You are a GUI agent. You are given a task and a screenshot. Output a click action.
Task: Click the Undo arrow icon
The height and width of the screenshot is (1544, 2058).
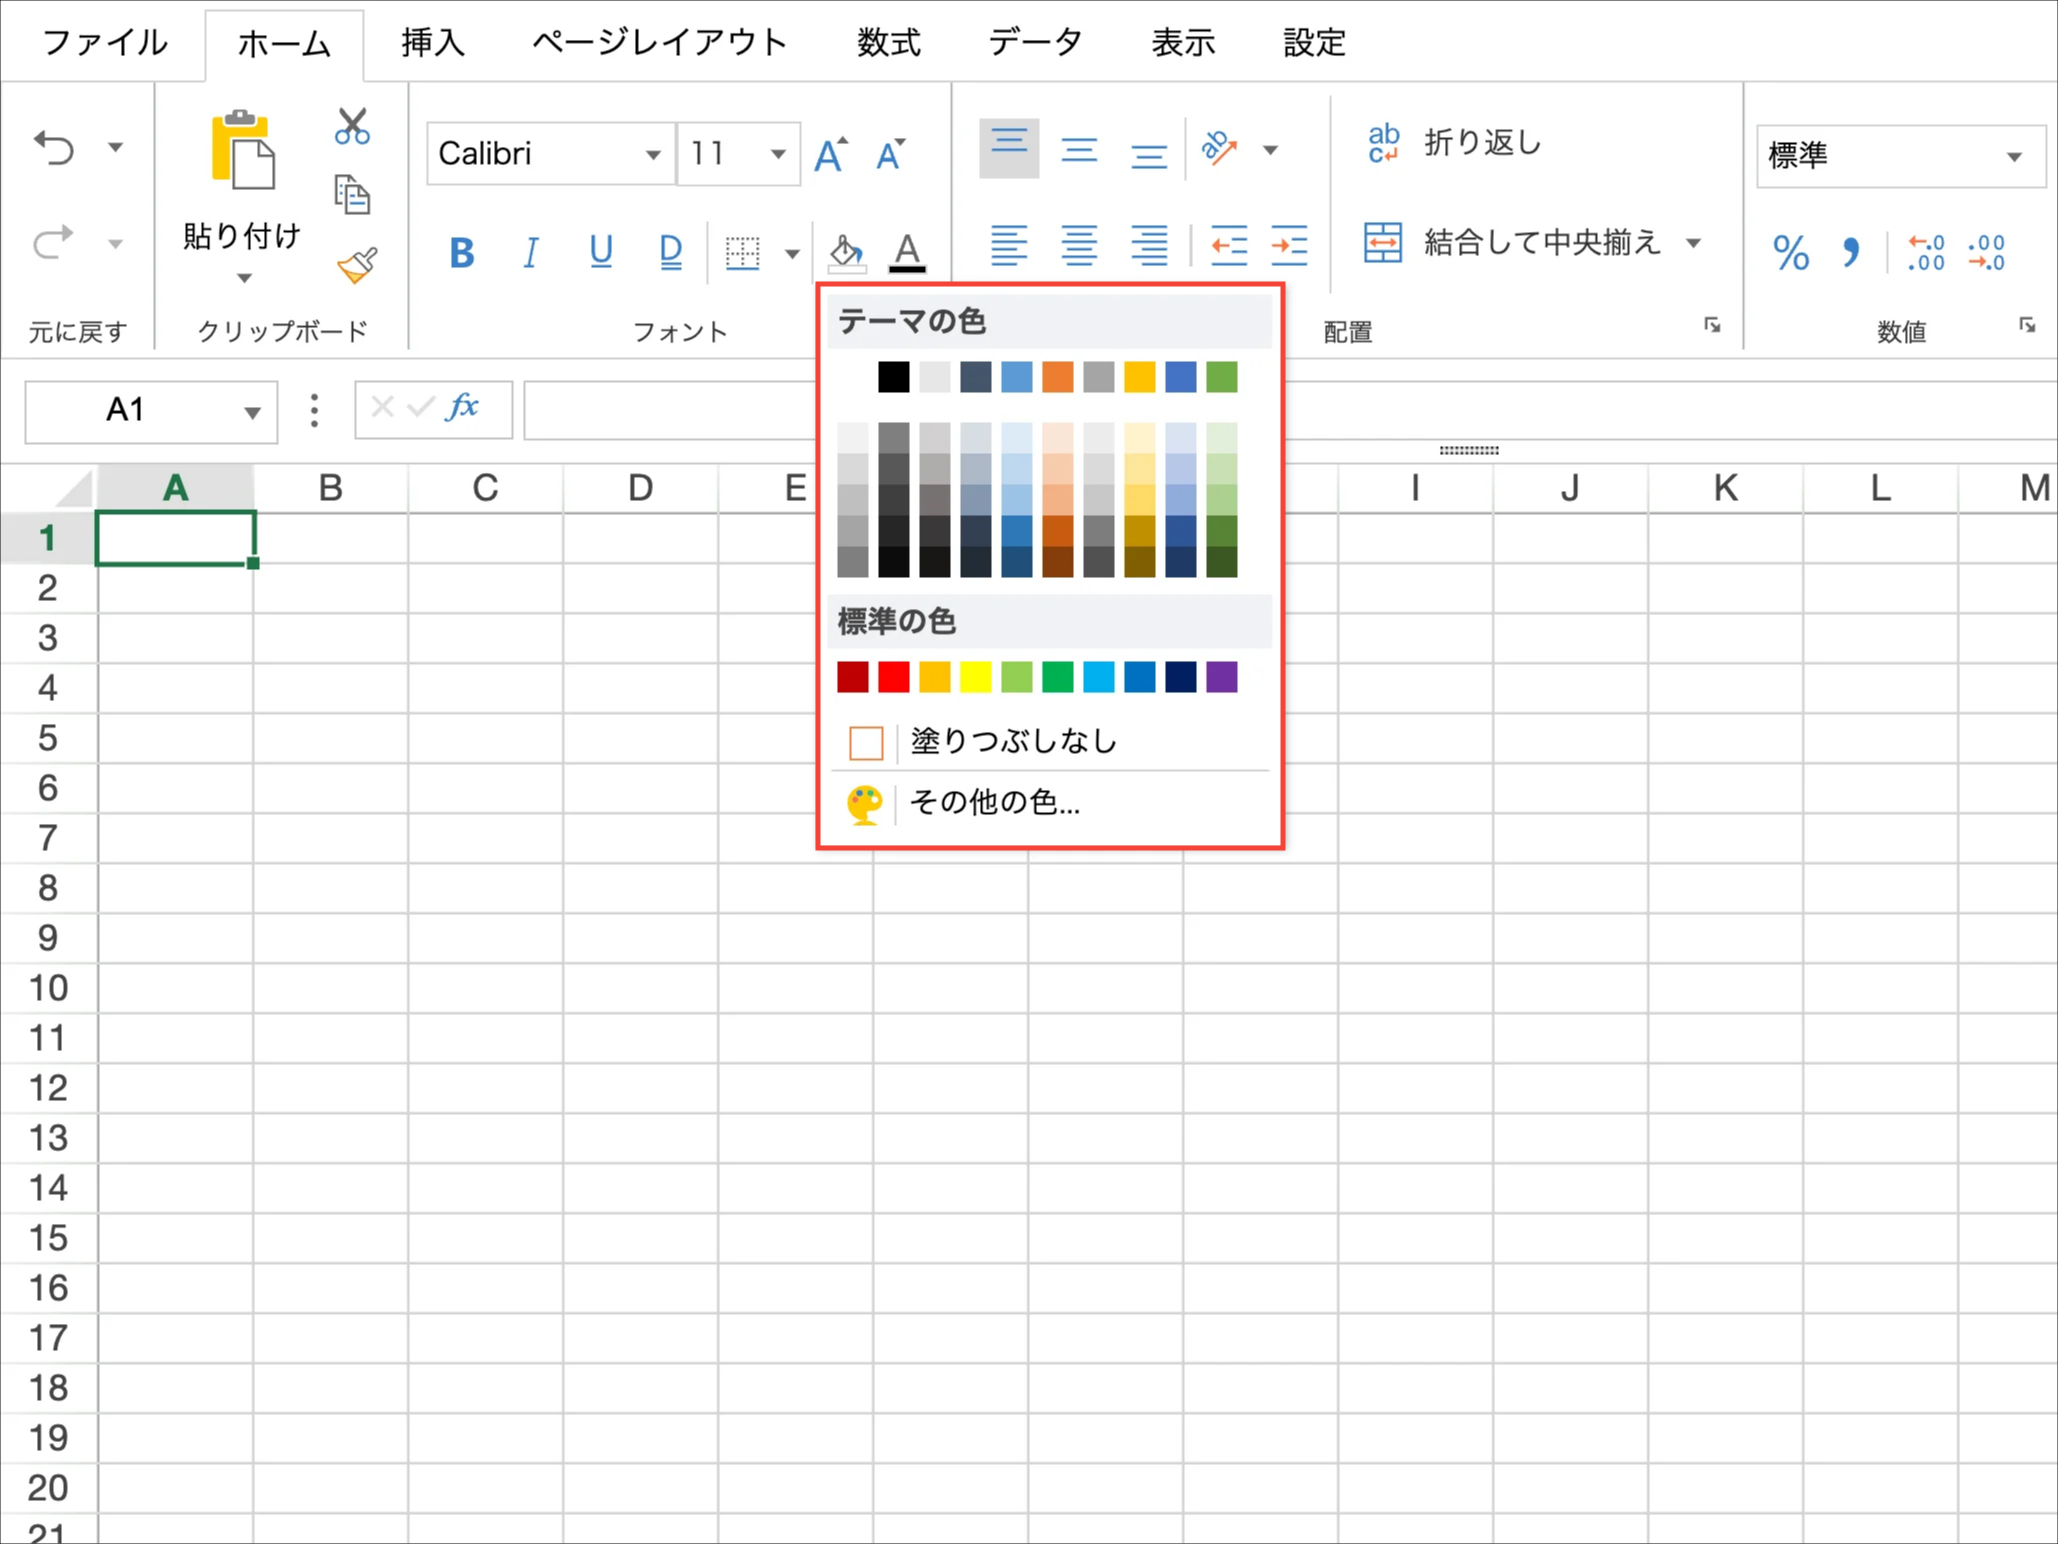click(x=54, y=148)
